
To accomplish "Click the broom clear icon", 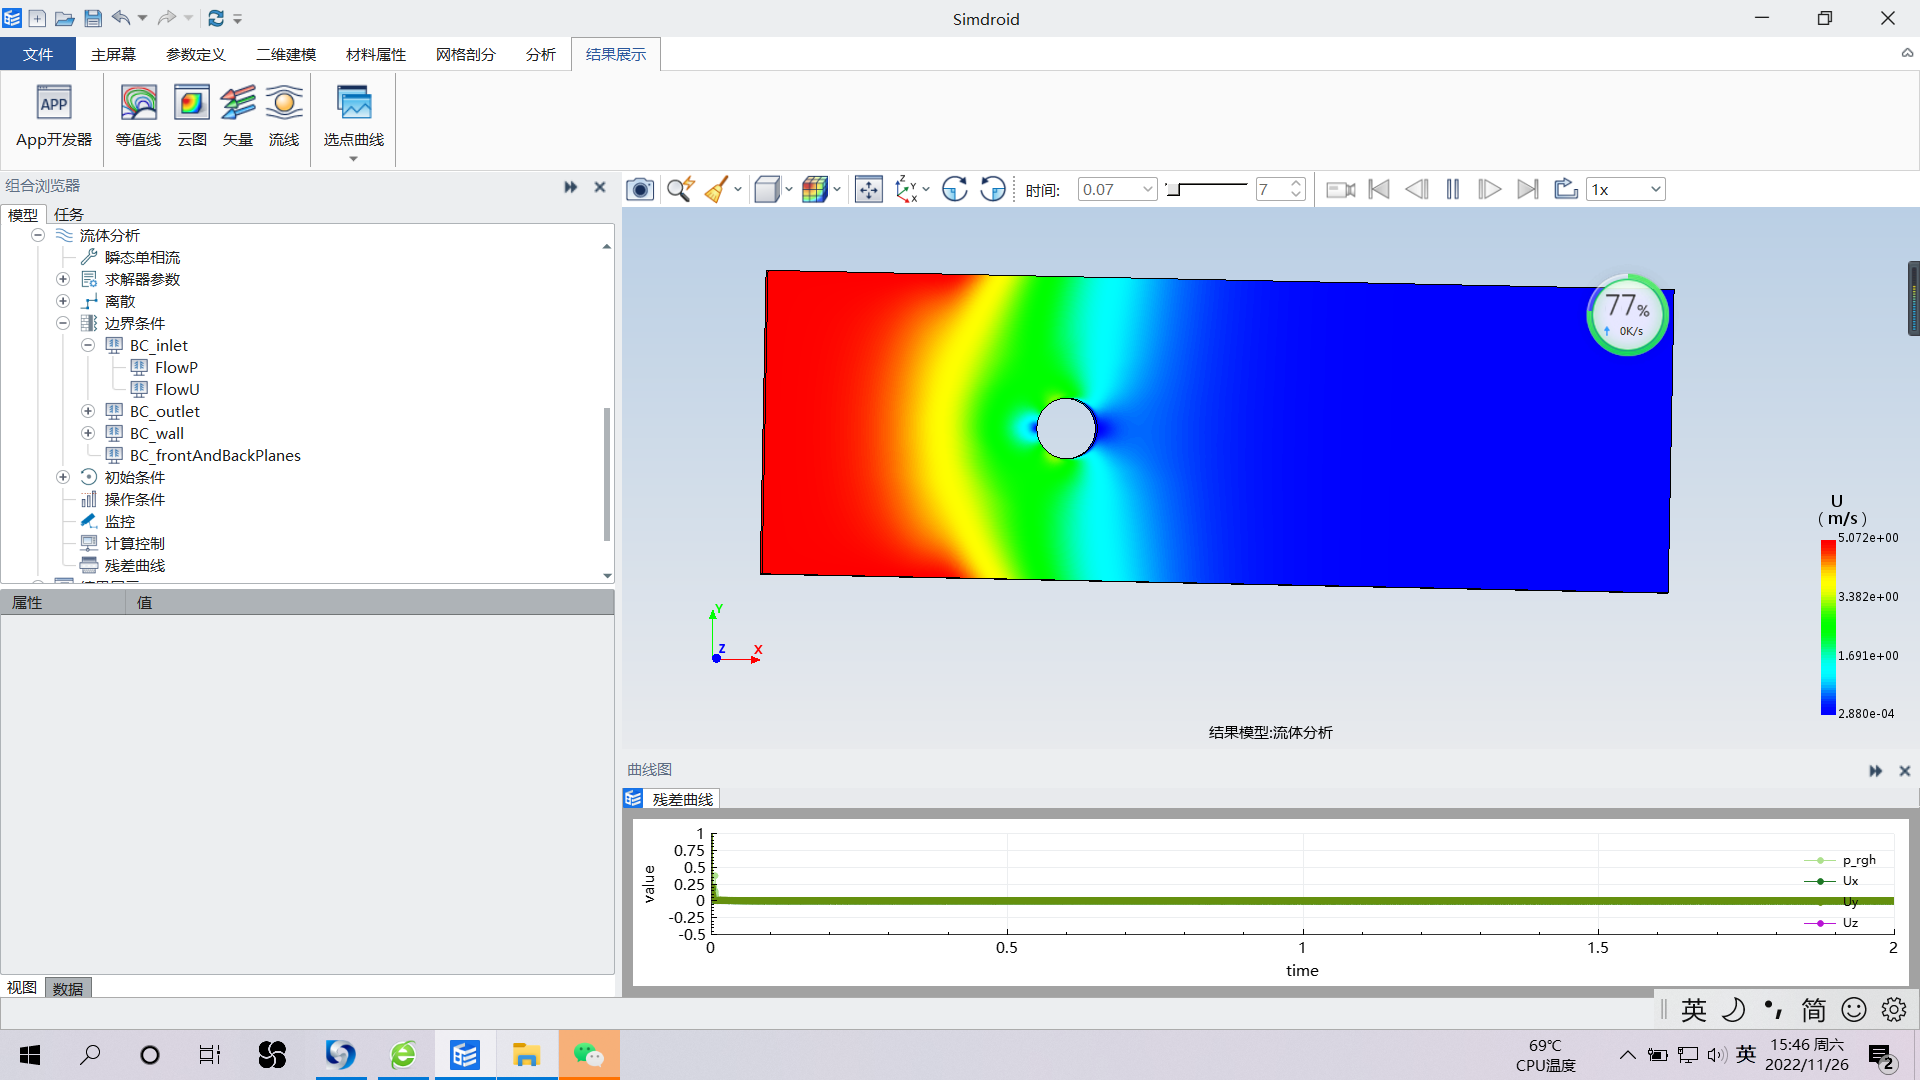I will click(x=717, y=189).
